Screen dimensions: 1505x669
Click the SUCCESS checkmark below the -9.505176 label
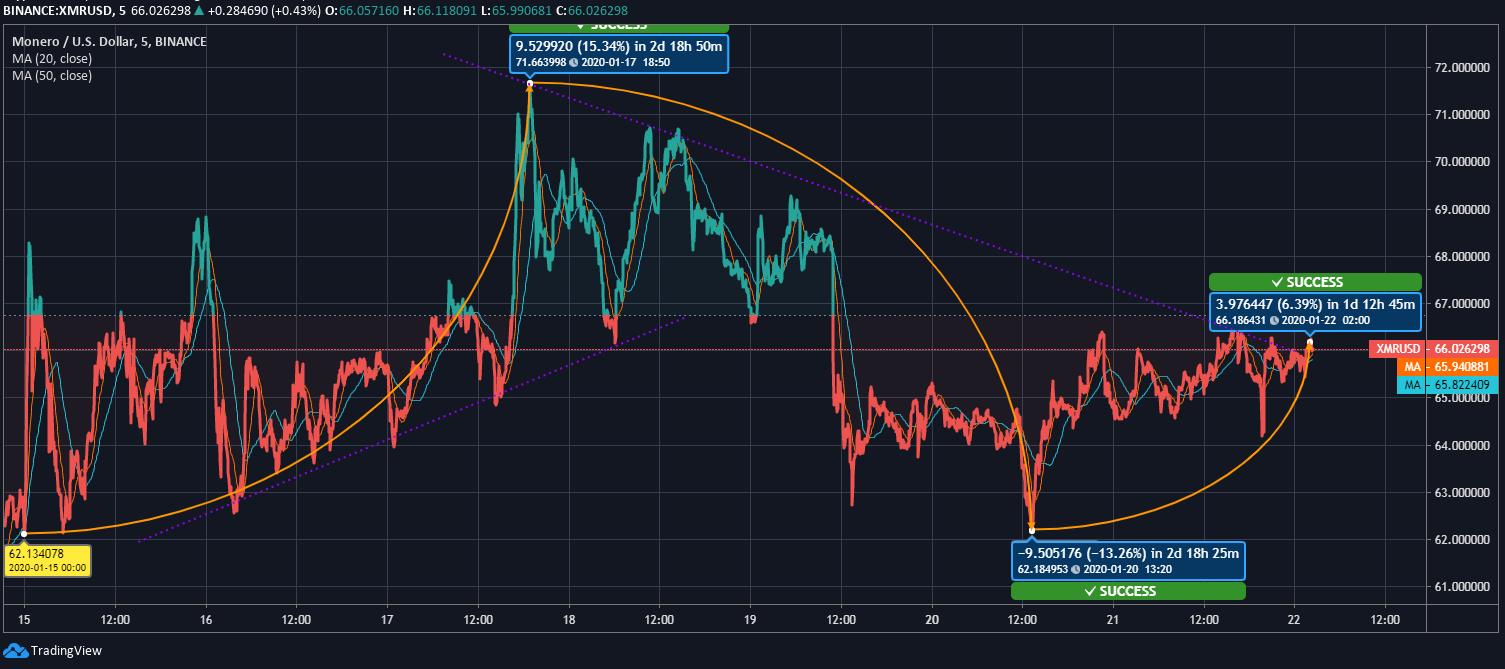(1127, 591)
